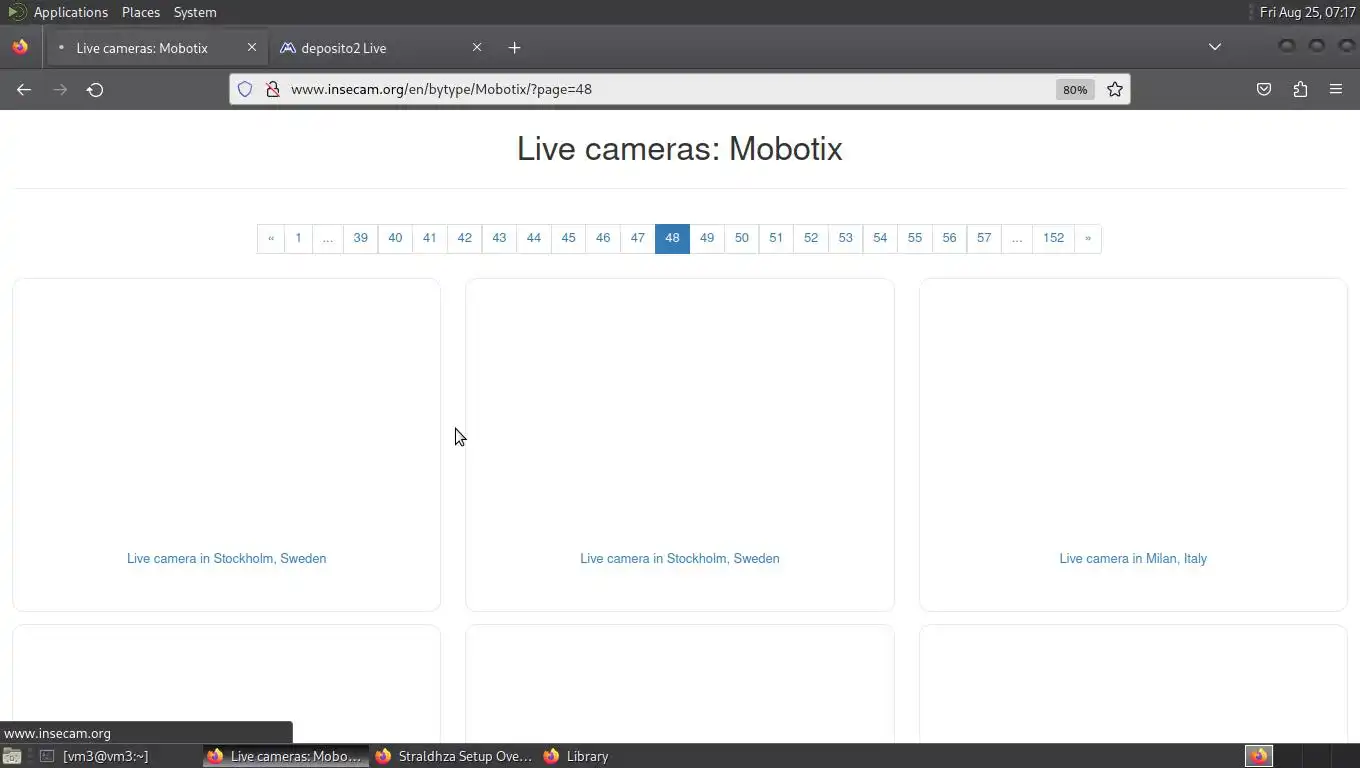Go to pagination page 51
1360x768 pixels.
[776, 238]
